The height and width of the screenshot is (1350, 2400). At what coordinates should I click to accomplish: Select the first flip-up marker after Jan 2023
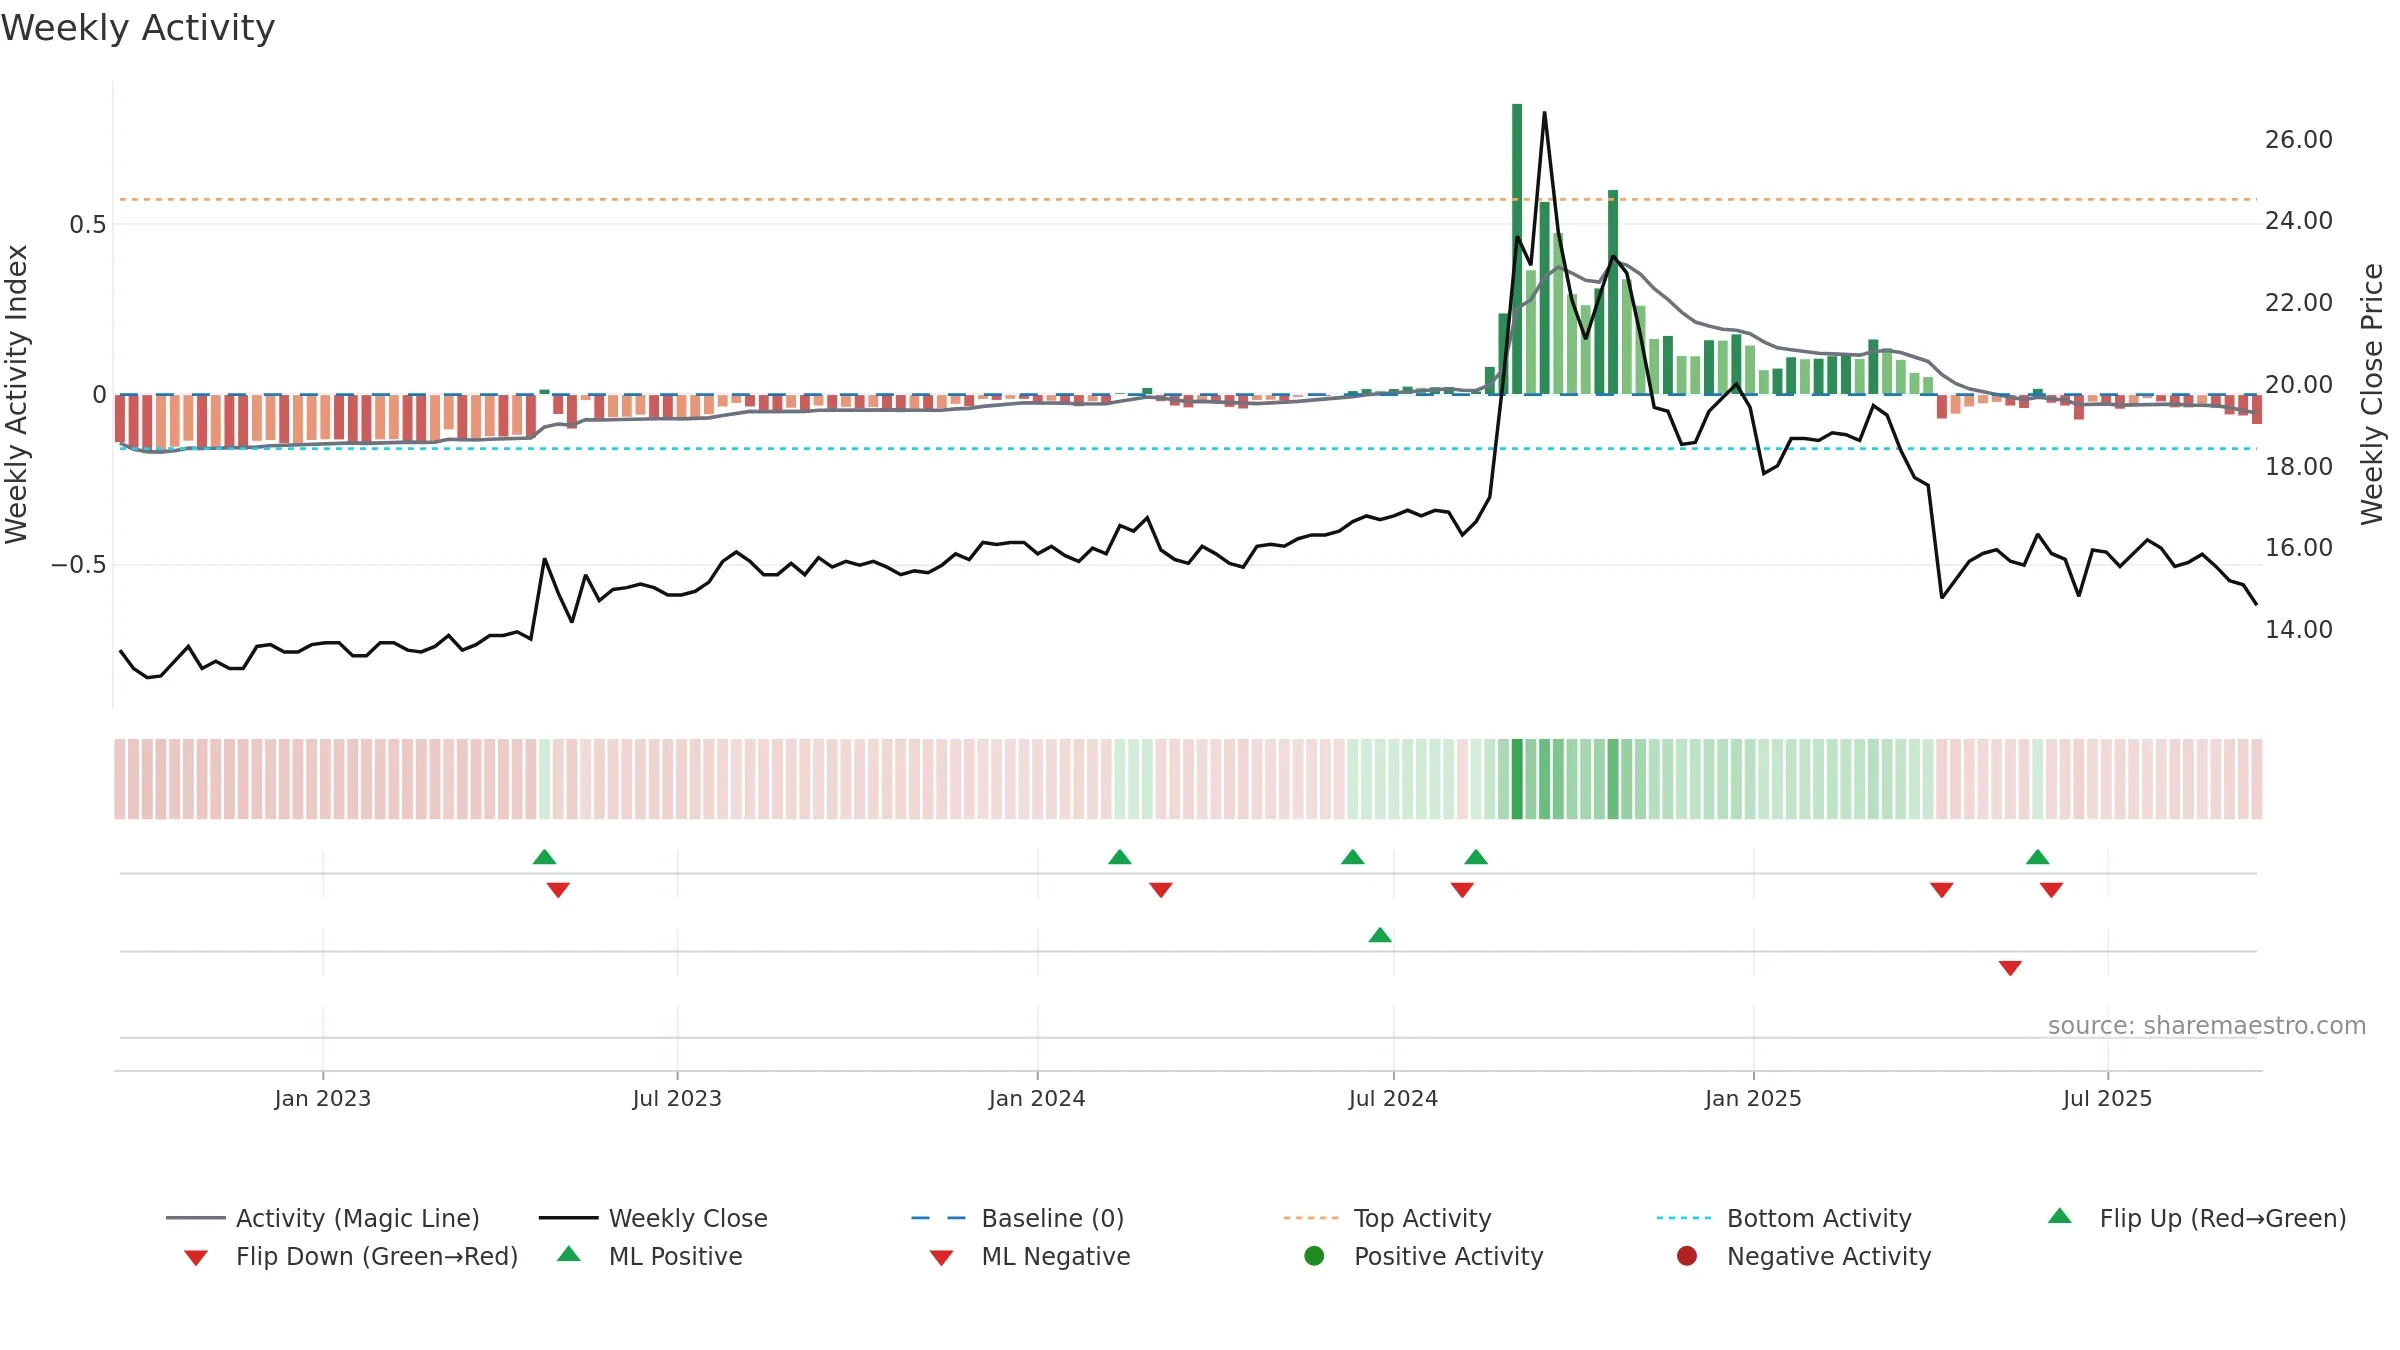(x=544, y=857)
